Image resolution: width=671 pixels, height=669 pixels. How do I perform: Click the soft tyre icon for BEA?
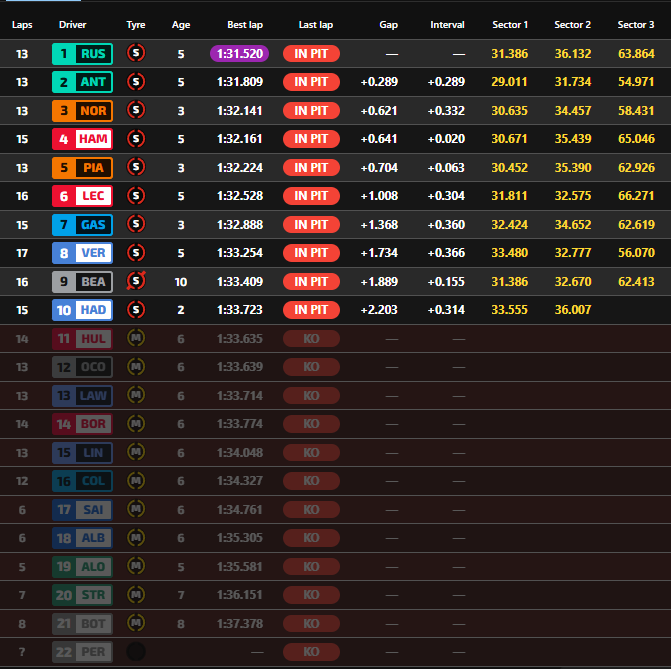pyautogui.click(x=137, y=282)
